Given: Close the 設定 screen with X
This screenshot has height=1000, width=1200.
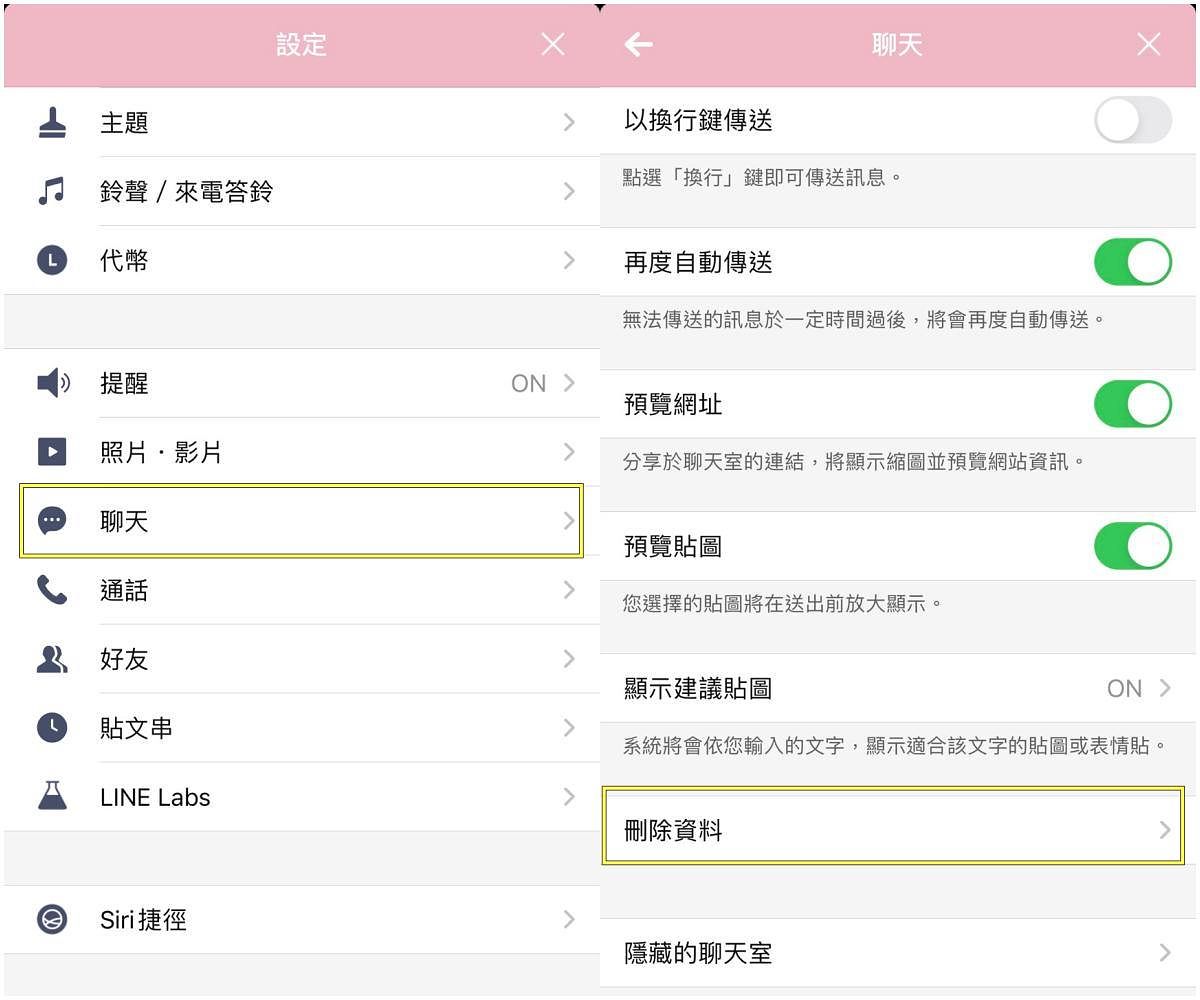Looking at the screenshot, I should pos(553,44).
